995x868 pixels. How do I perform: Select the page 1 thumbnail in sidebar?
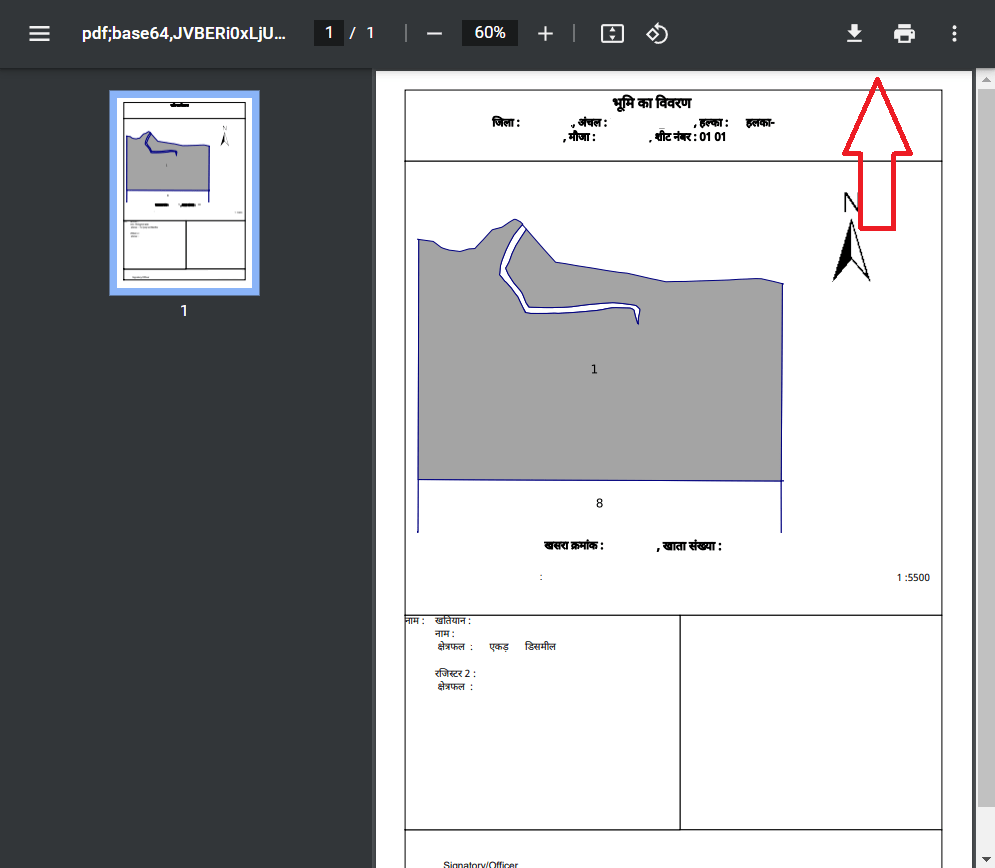184,193
